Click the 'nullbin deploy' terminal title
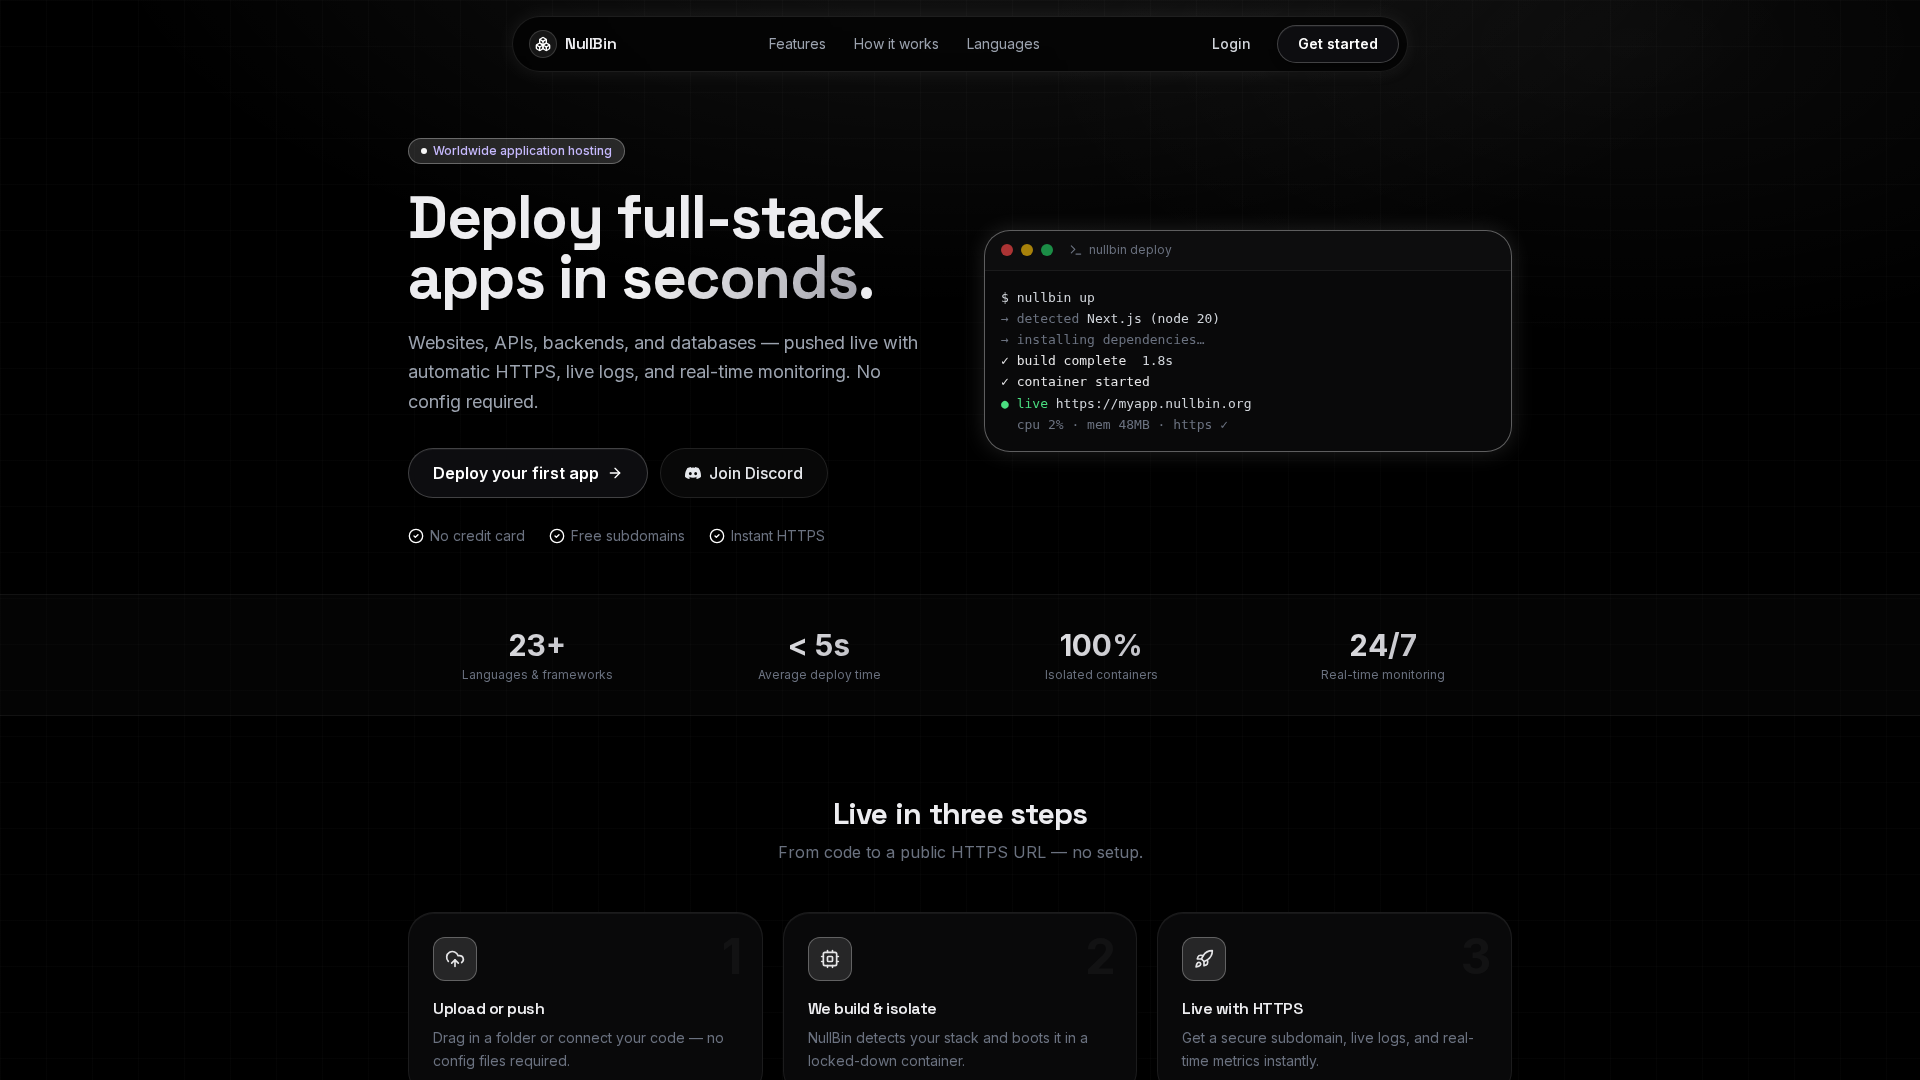The height and width of the screenshot is (1080, 1920). click(x=1130, y=250)
